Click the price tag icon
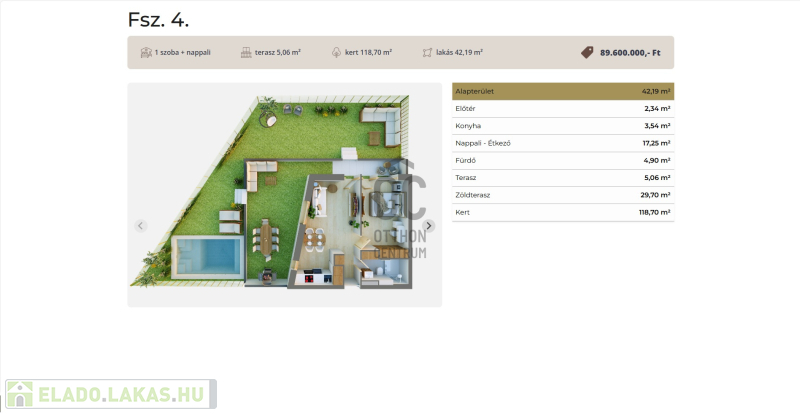 (x=587, y=52)
